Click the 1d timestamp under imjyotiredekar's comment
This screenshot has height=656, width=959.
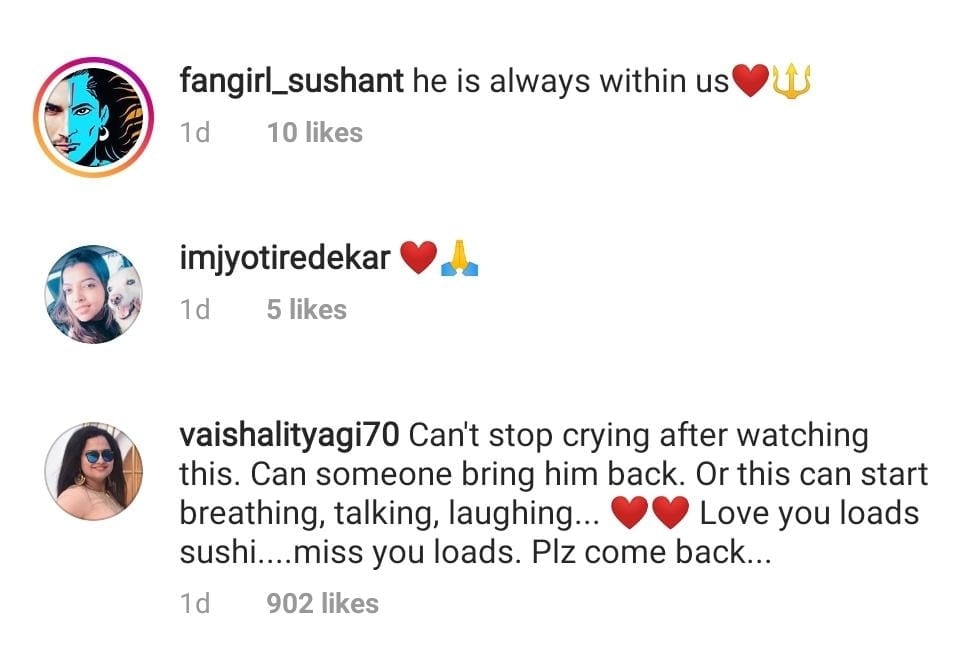click(x=195, y=310)
